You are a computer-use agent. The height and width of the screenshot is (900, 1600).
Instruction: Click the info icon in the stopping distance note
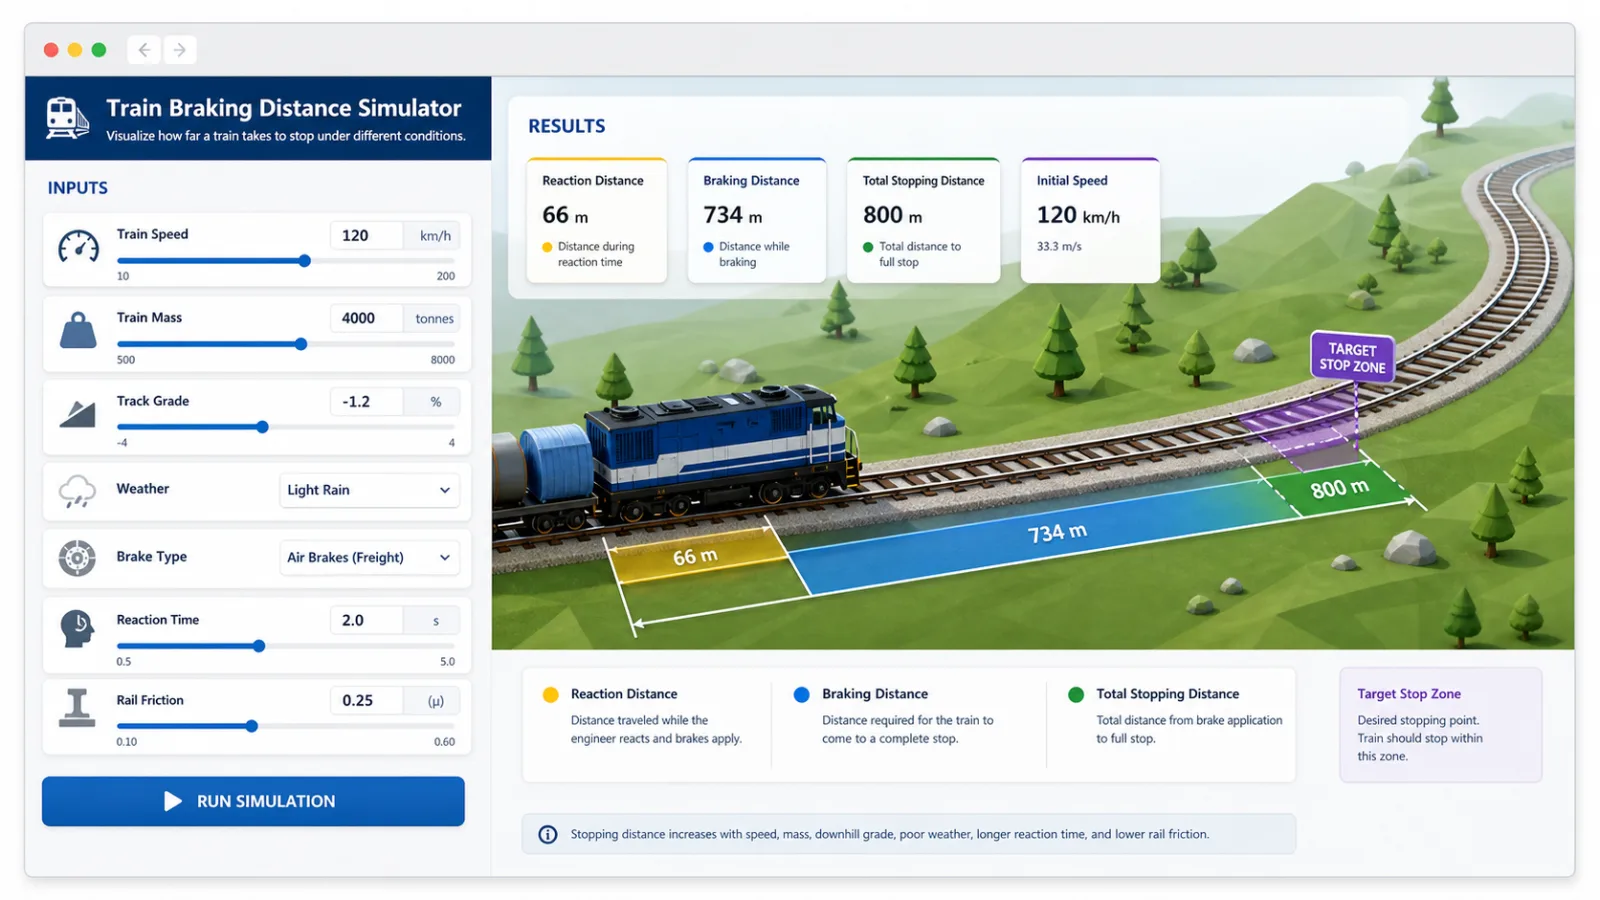pyautogui.click(x=548, y=834)
